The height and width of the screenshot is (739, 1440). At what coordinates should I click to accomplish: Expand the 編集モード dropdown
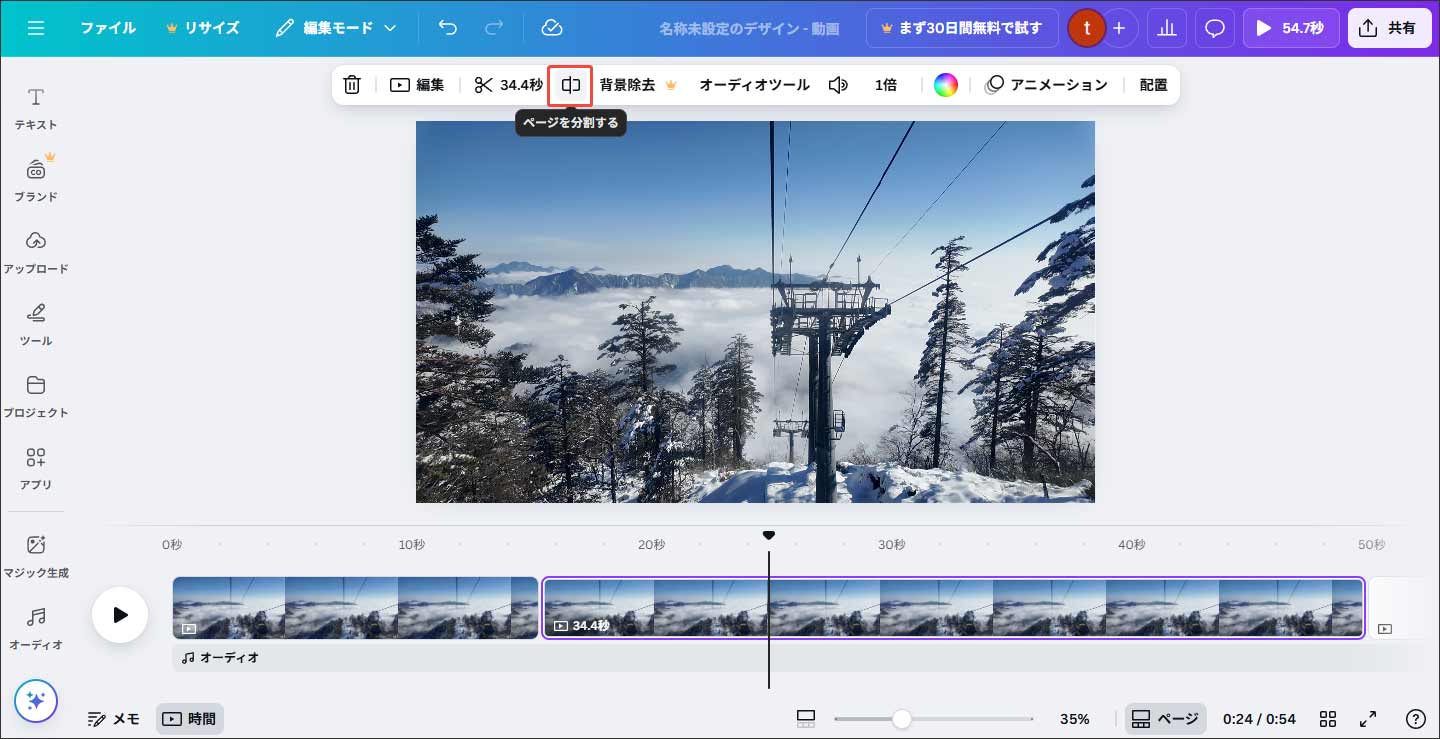coord(336,28)
